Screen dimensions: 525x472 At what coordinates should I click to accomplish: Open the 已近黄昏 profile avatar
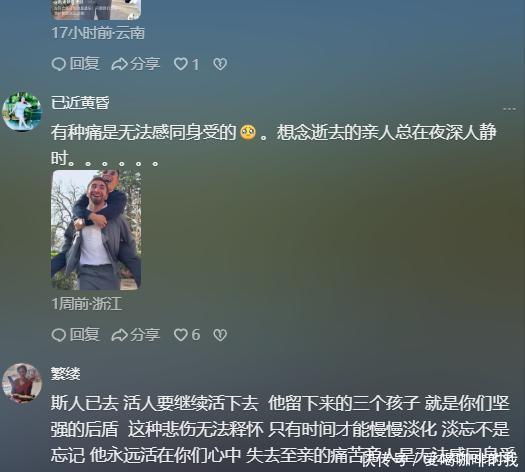click(x=22, y=111)
